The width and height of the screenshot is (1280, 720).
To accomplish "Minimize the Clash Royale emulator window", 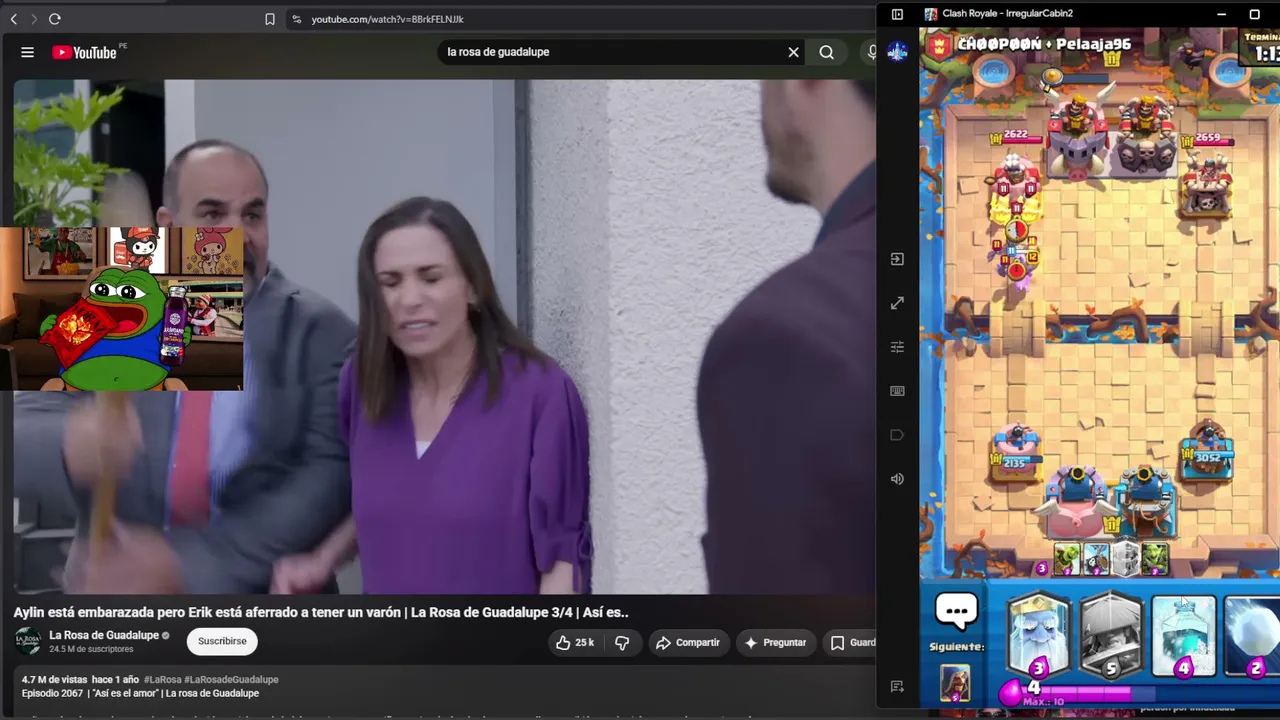I will click(x=1221, y=14).
